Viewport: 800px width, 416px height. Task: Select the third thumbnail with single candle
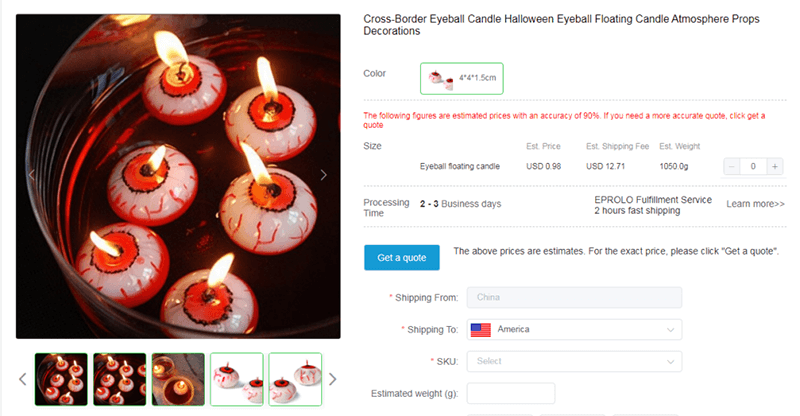(178, 379)
